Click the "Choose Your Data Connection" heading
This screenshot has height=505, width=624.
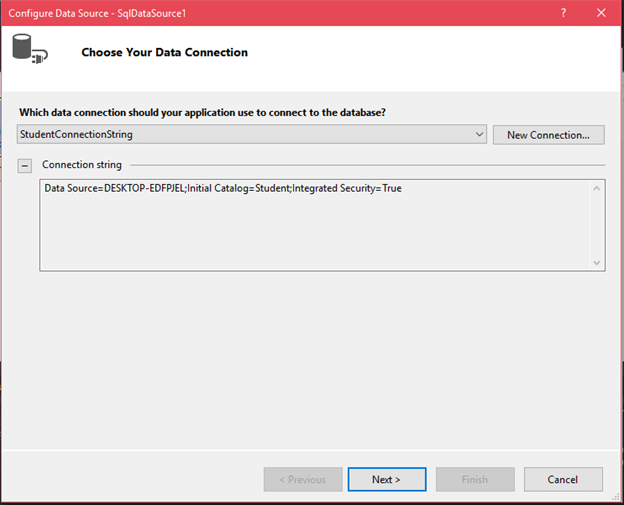(164, 52)
